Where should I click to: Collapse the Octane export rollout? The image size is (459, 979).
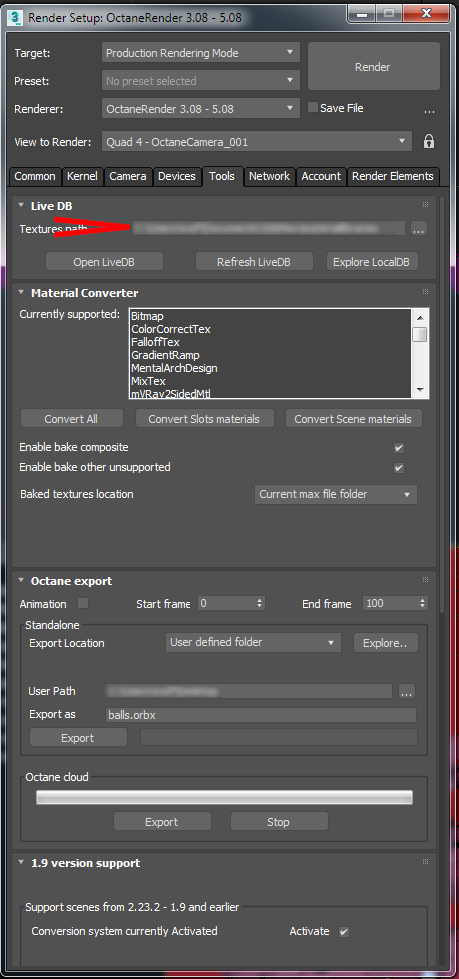(x=21, y=581)
